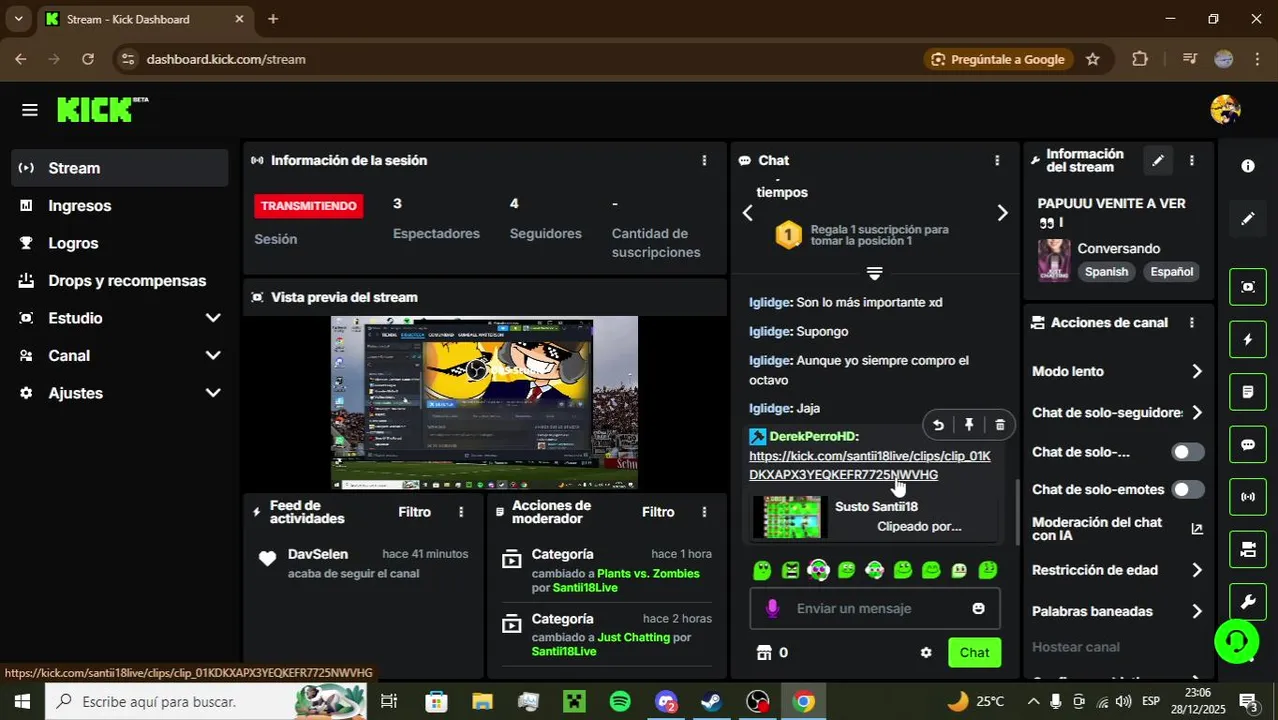Open Información del stream three-dot menu
The image size is (1278, 720).
[x=1191, y=160]
